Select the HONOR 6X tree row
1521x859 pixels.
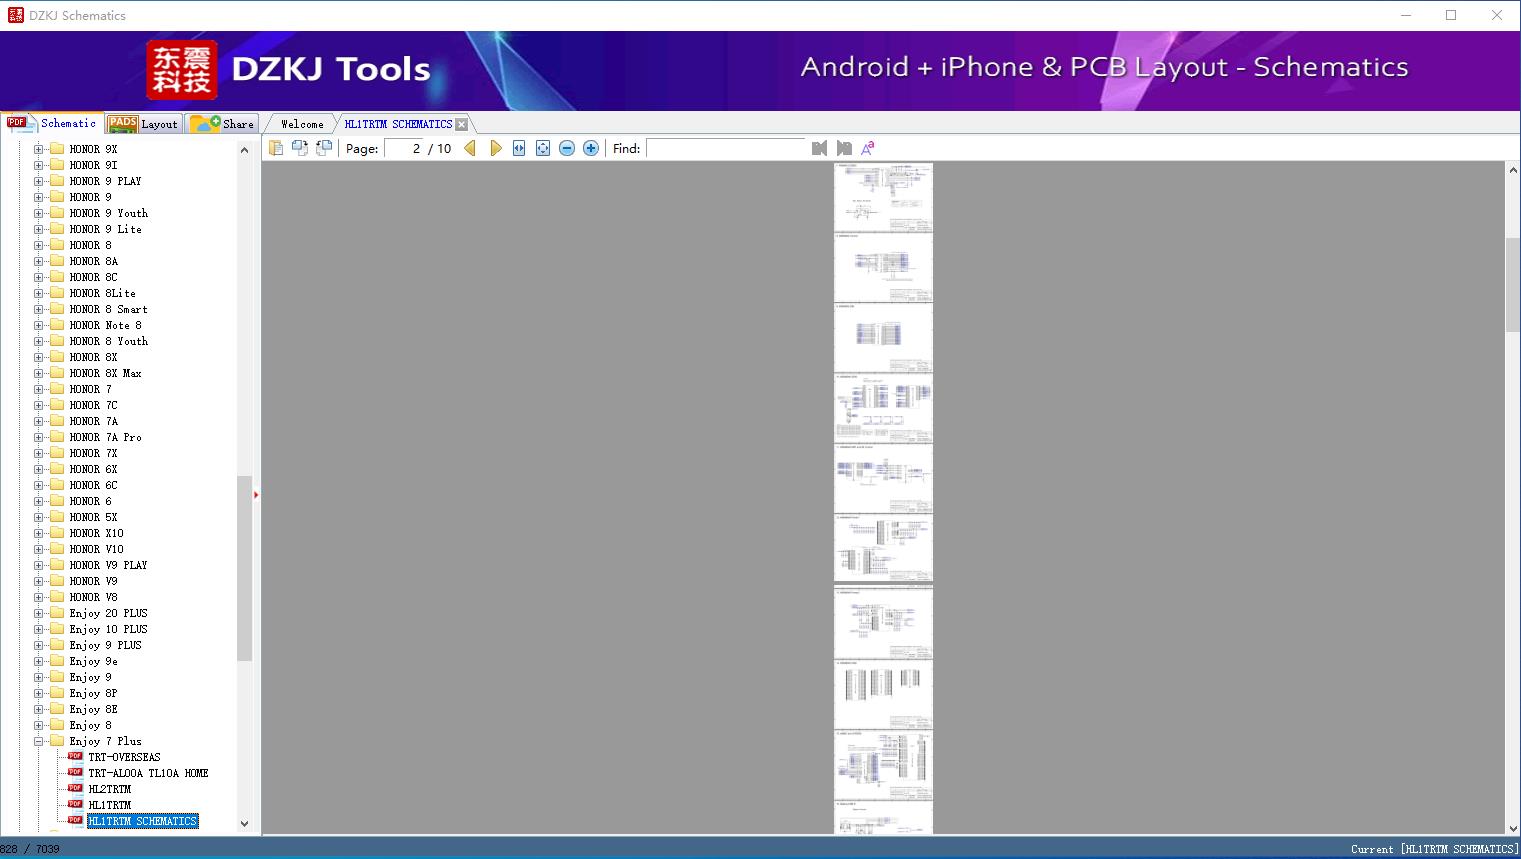pos(93,469)
